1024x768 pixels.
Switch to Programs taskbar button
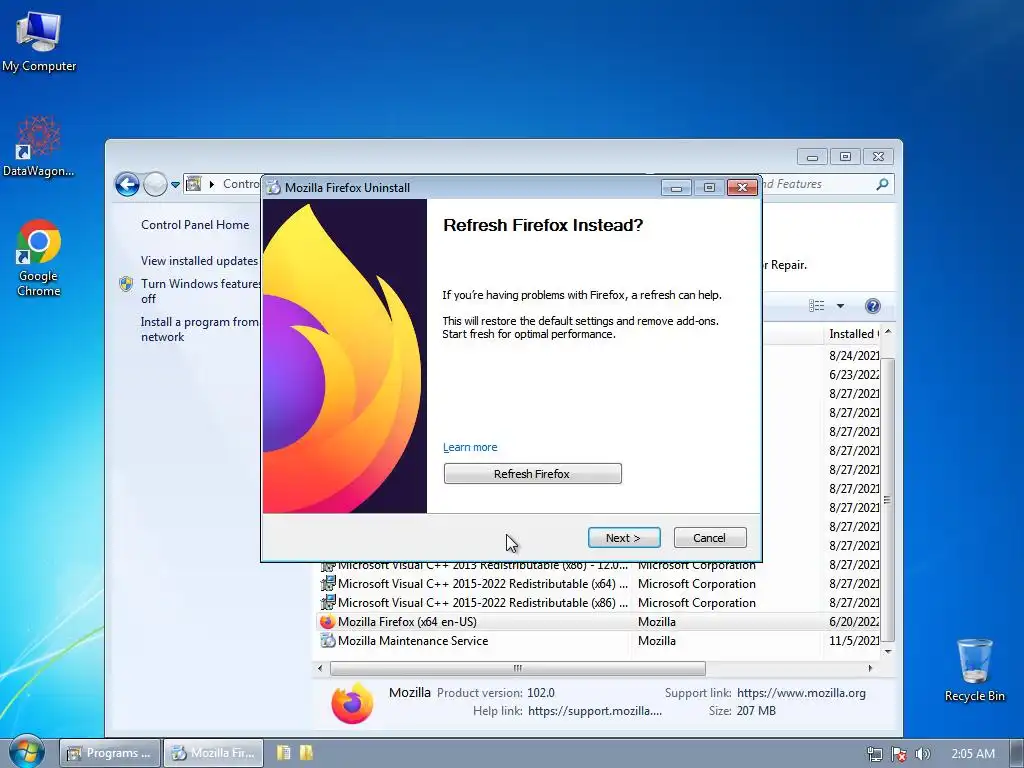point(110,753)
